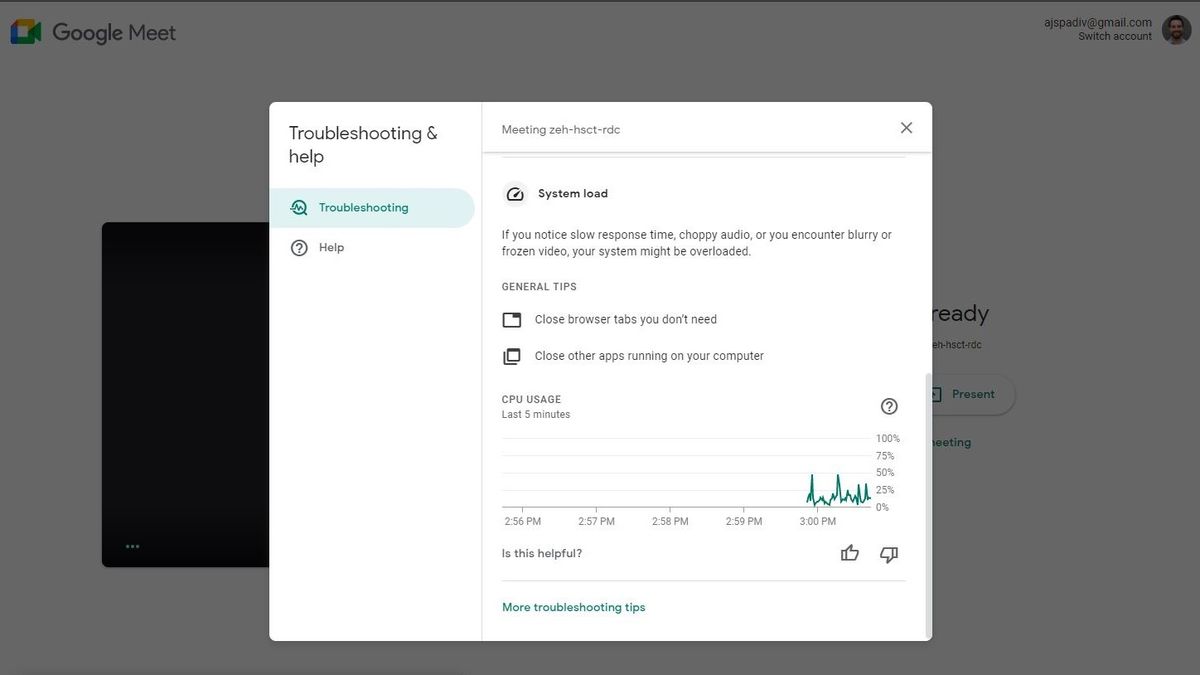Open More troubleshooting tips
The image size is (1200, 675).
574,607
